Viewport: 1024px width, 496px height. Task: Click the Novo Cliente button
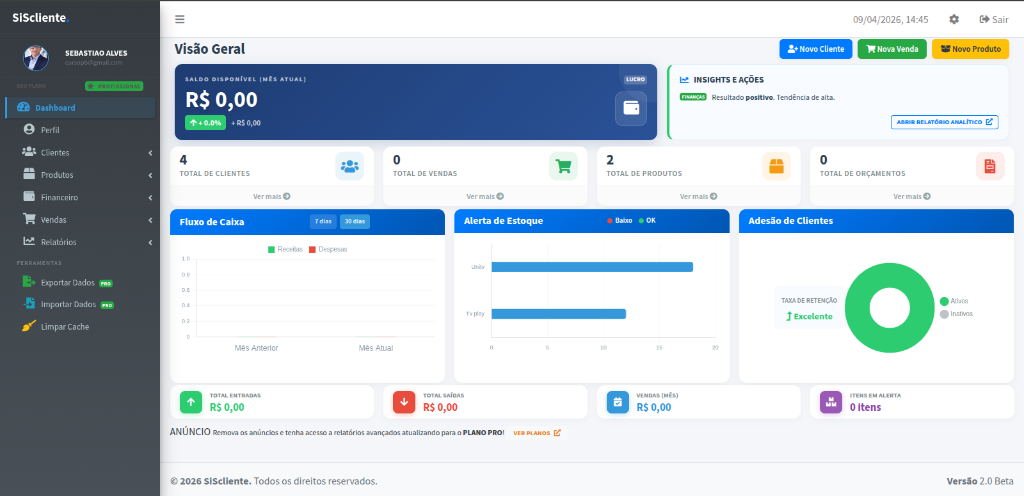coord(816,49)
